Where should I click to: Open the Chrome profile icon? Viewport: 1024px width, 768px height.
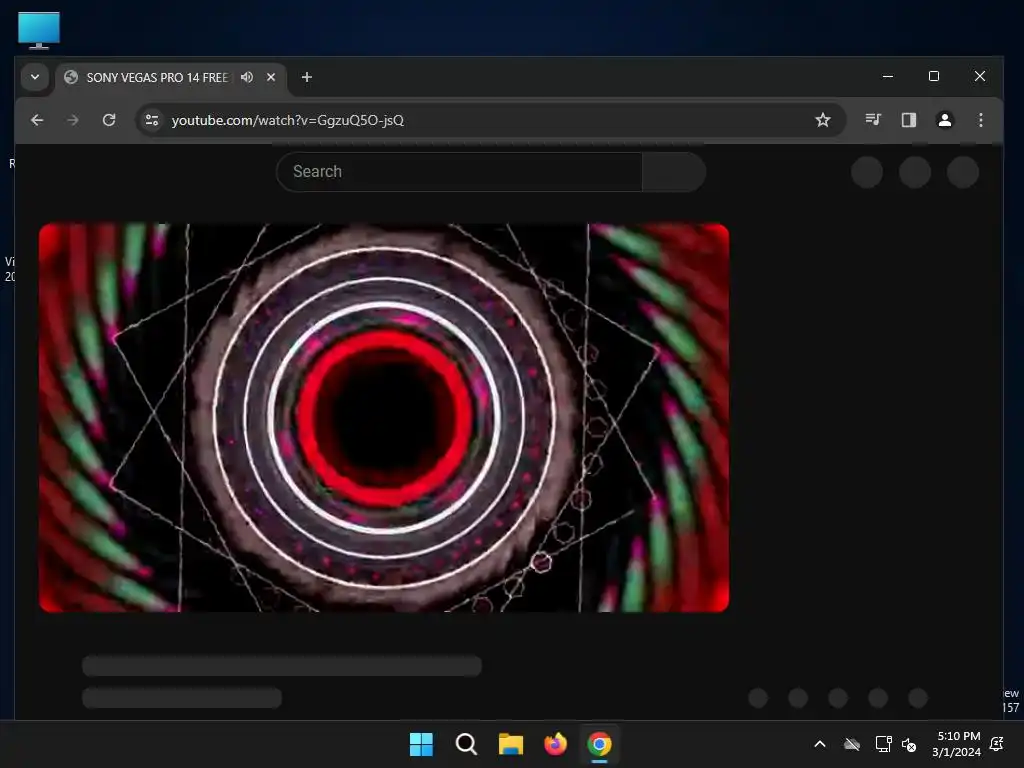[x=944, y=120]
